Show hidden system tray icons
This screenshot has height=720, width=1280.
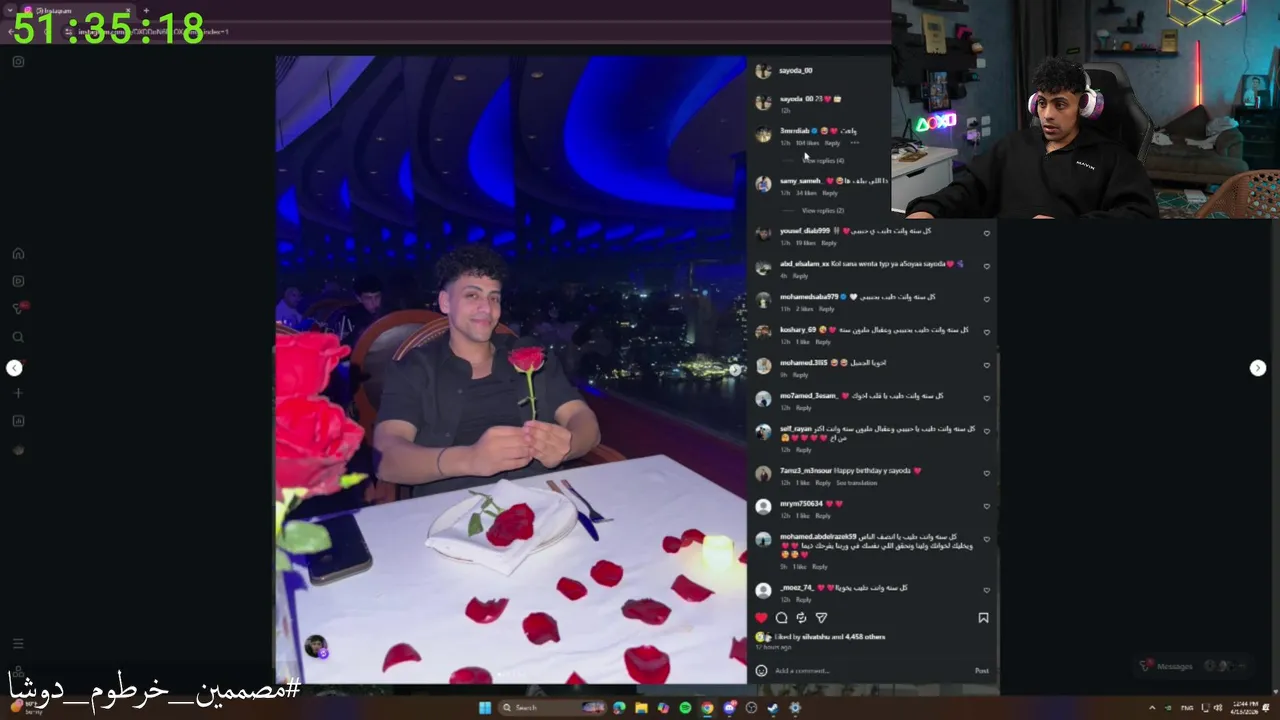1150,708
